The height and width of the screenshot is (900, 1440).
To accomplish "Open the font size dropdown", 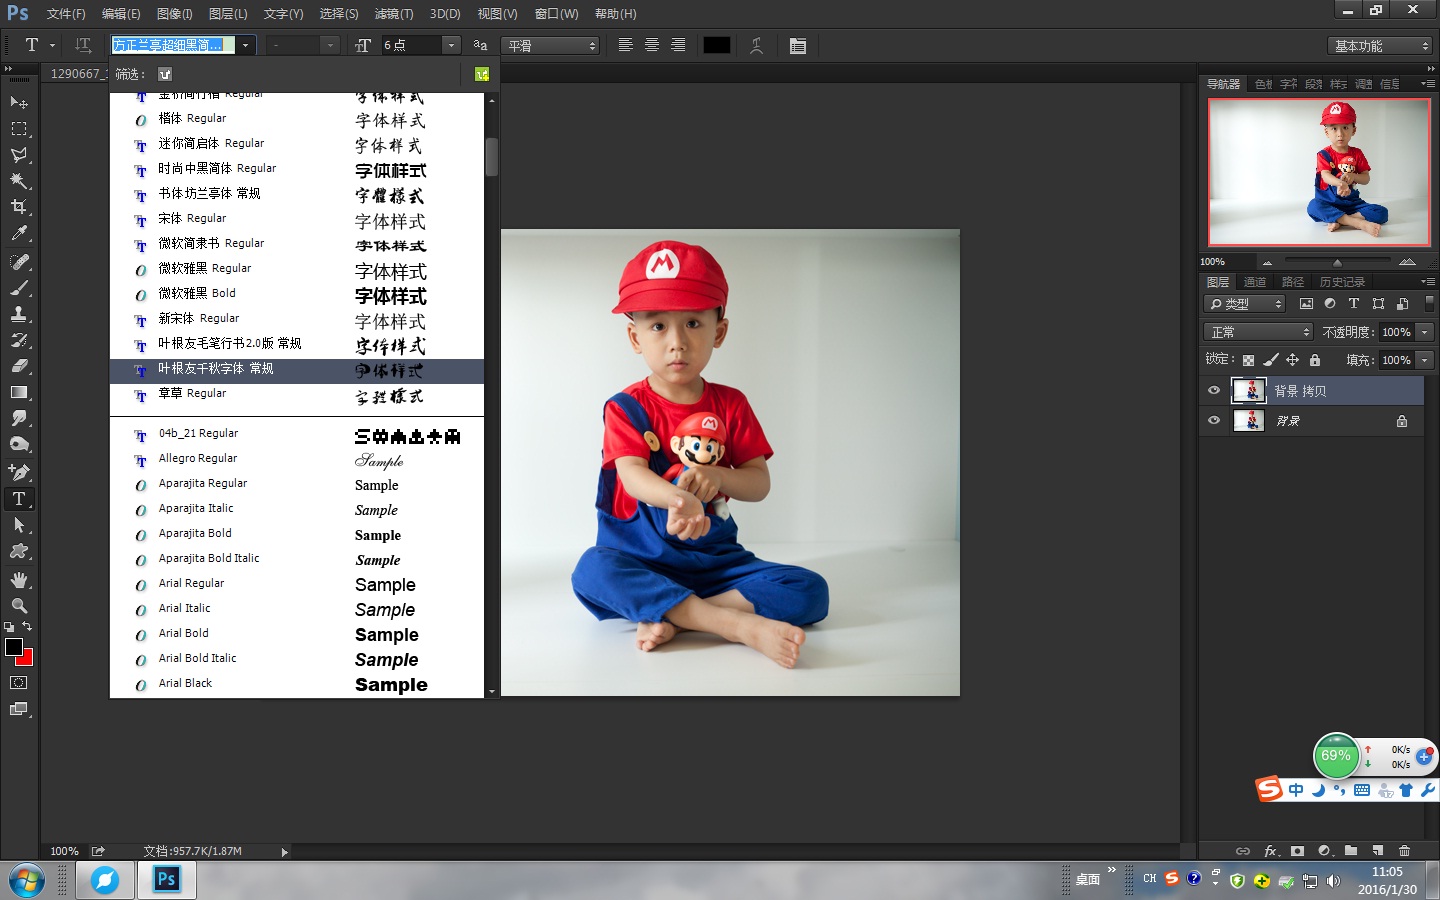I will (451, 45).
